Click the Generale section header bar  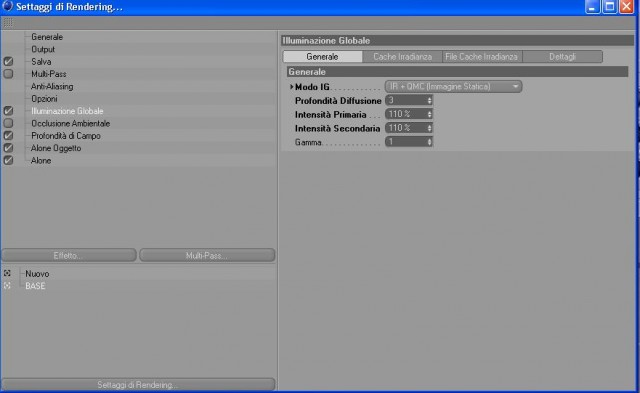(457, 72)
